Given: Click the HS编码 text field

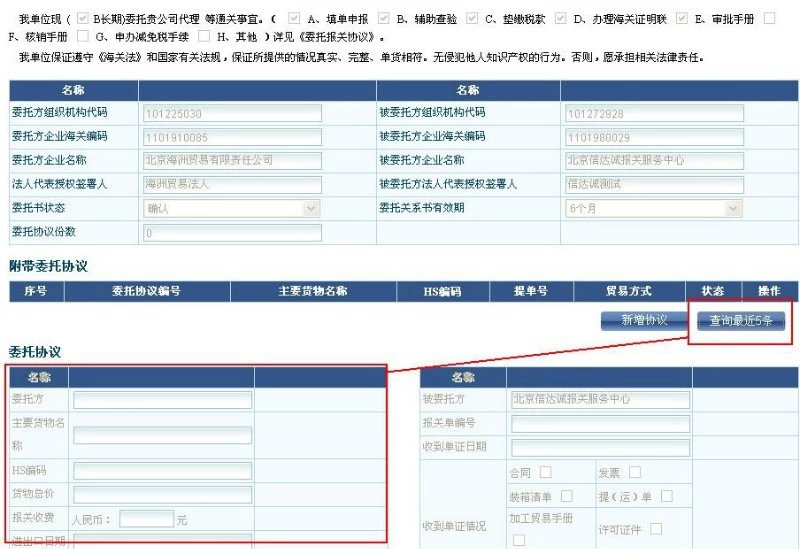Looking at the screenshot, I should tap(162, 470).
